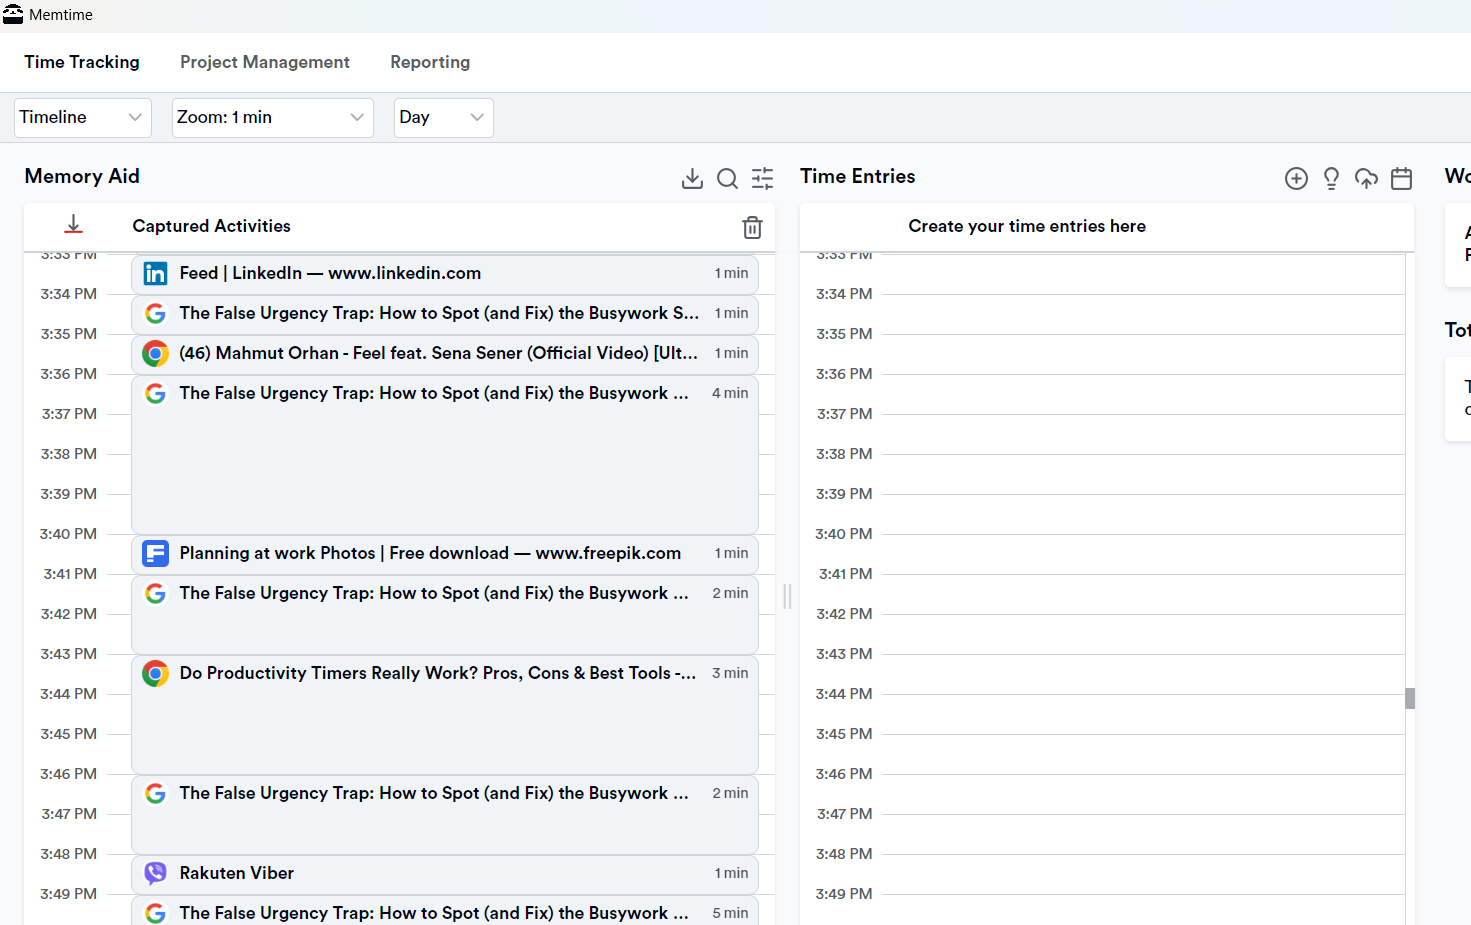Open the Reporting tab

pyautogui.click(x=430, y=62)
